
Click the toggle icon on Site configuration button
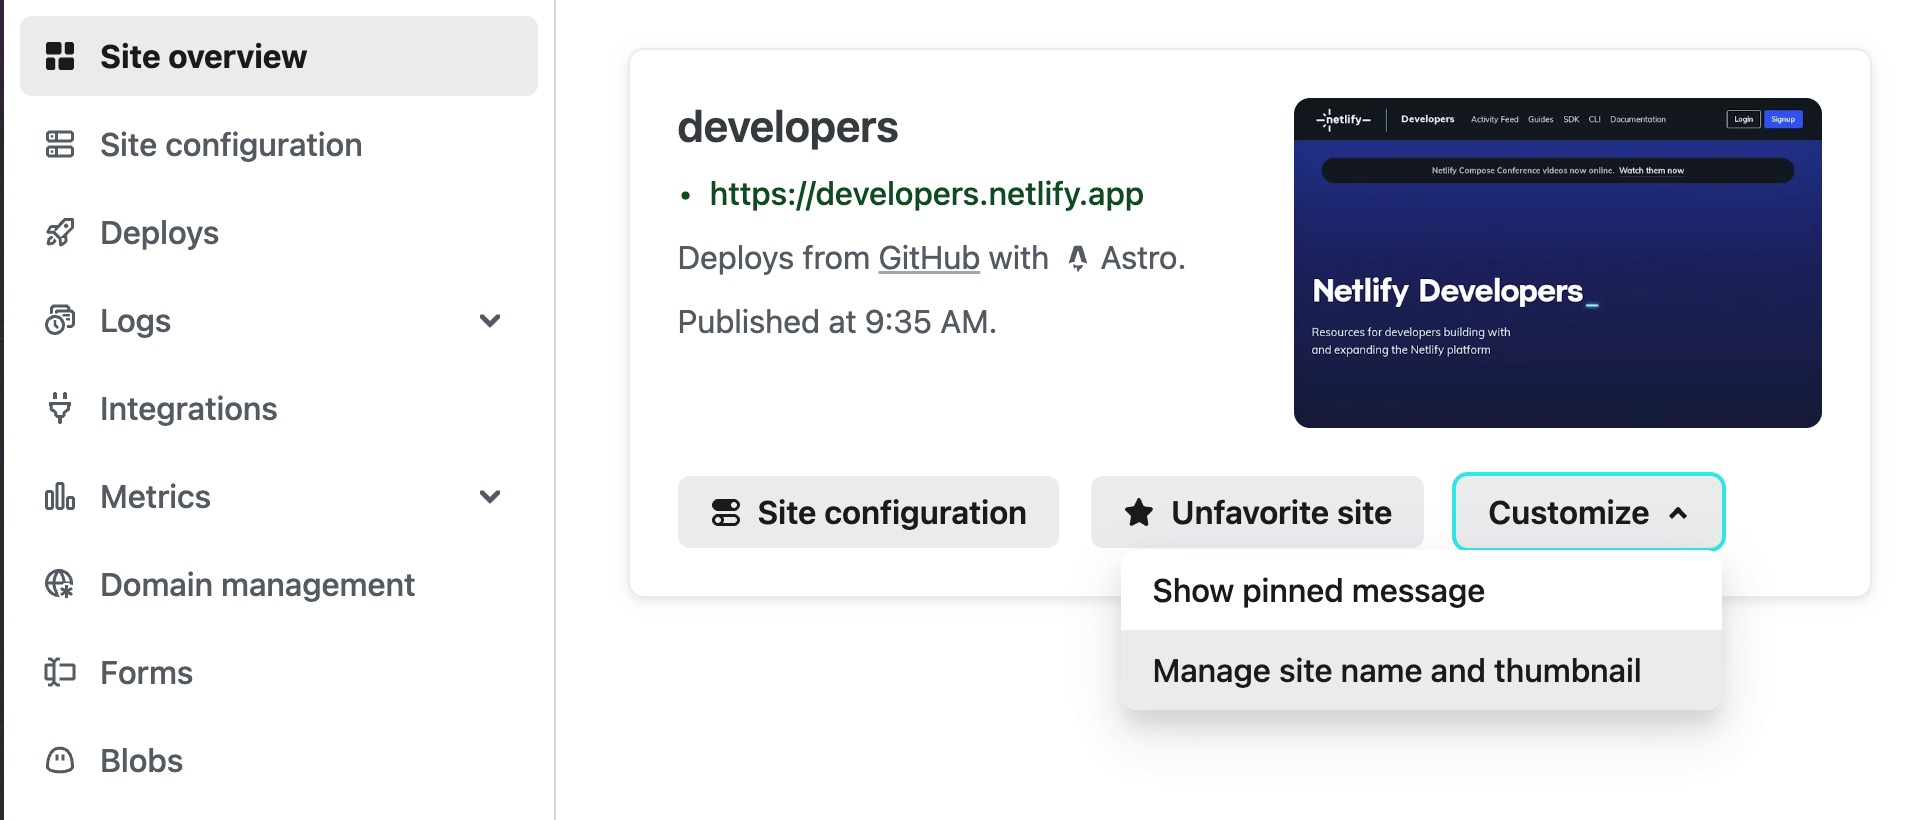[x=726, y=513]
